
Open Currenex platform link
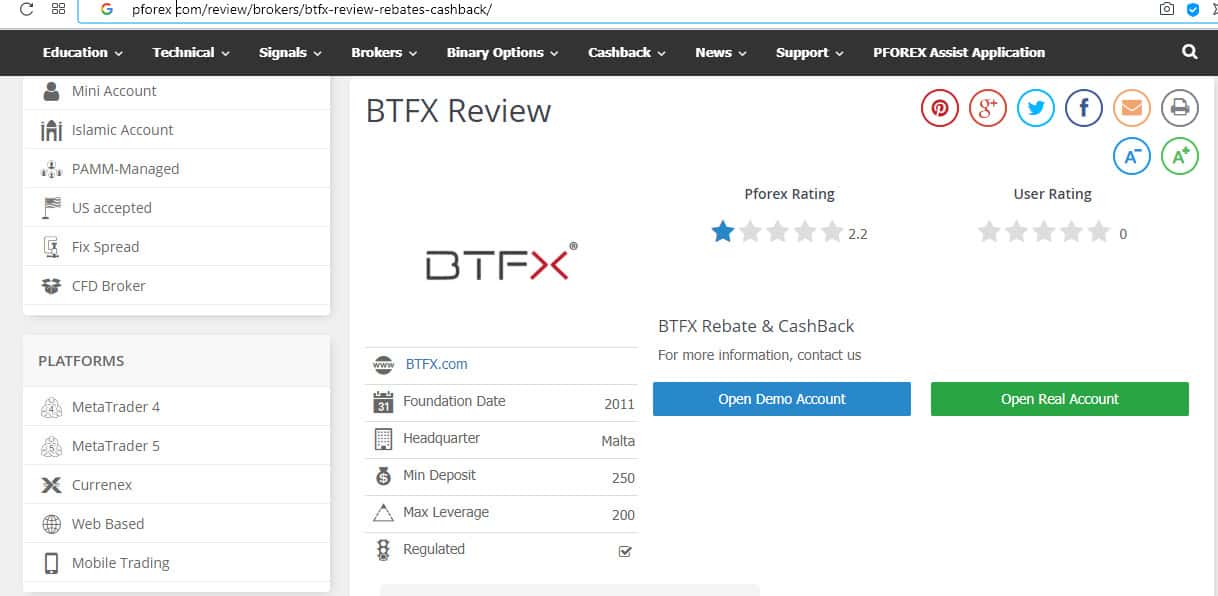pos(102,485)
